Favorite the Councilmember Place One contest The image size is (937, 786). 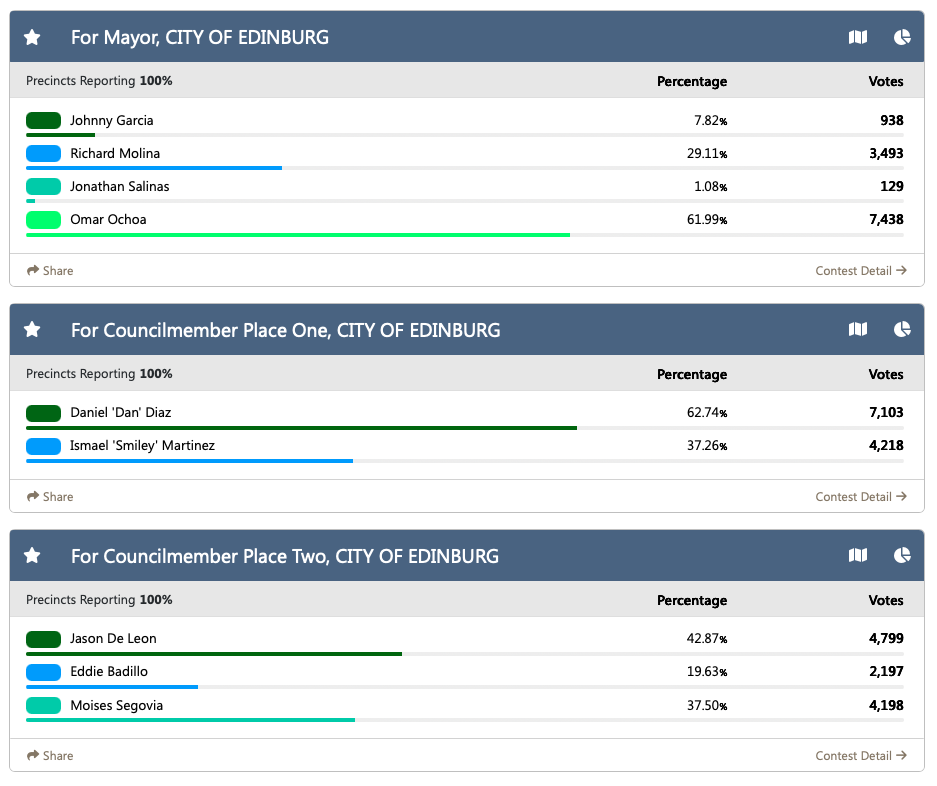tap(32, 330)
